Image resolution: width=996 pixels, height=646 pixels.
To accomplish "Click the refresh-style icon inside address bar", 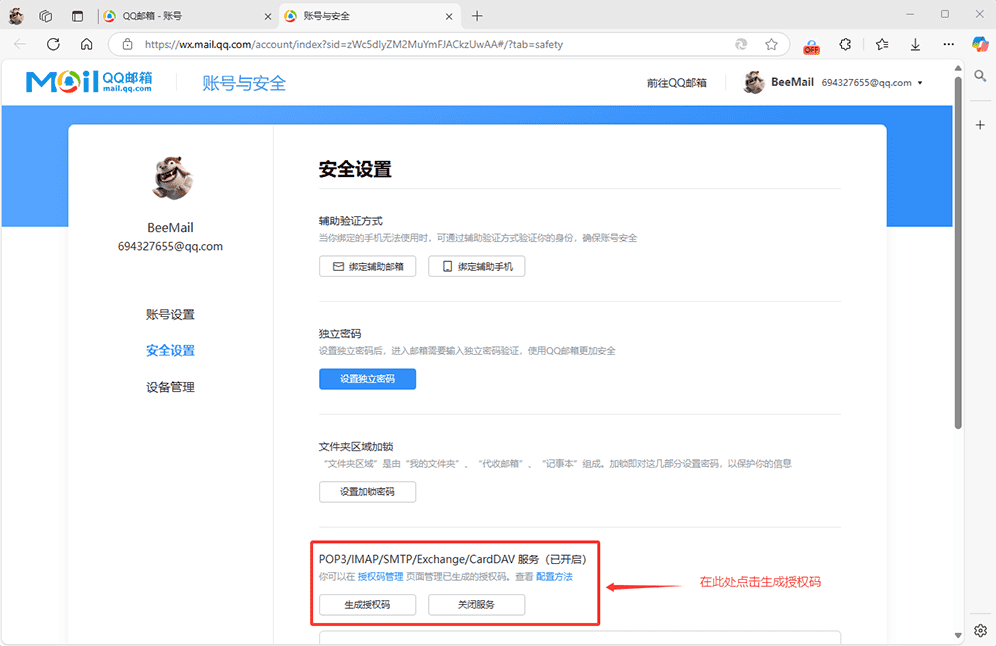I will (x=741, y=44).
